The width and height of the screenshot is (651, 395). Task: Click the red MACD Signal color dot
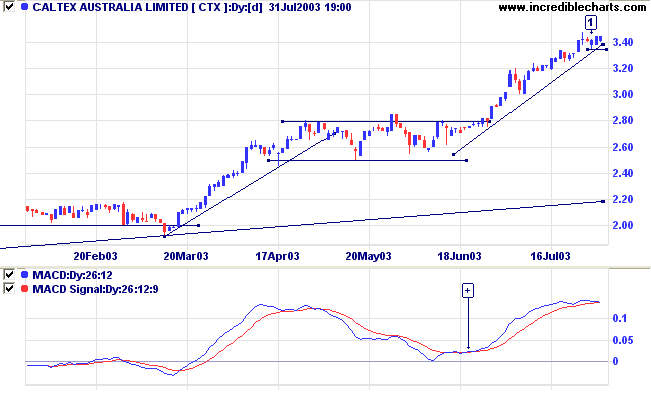24,289
